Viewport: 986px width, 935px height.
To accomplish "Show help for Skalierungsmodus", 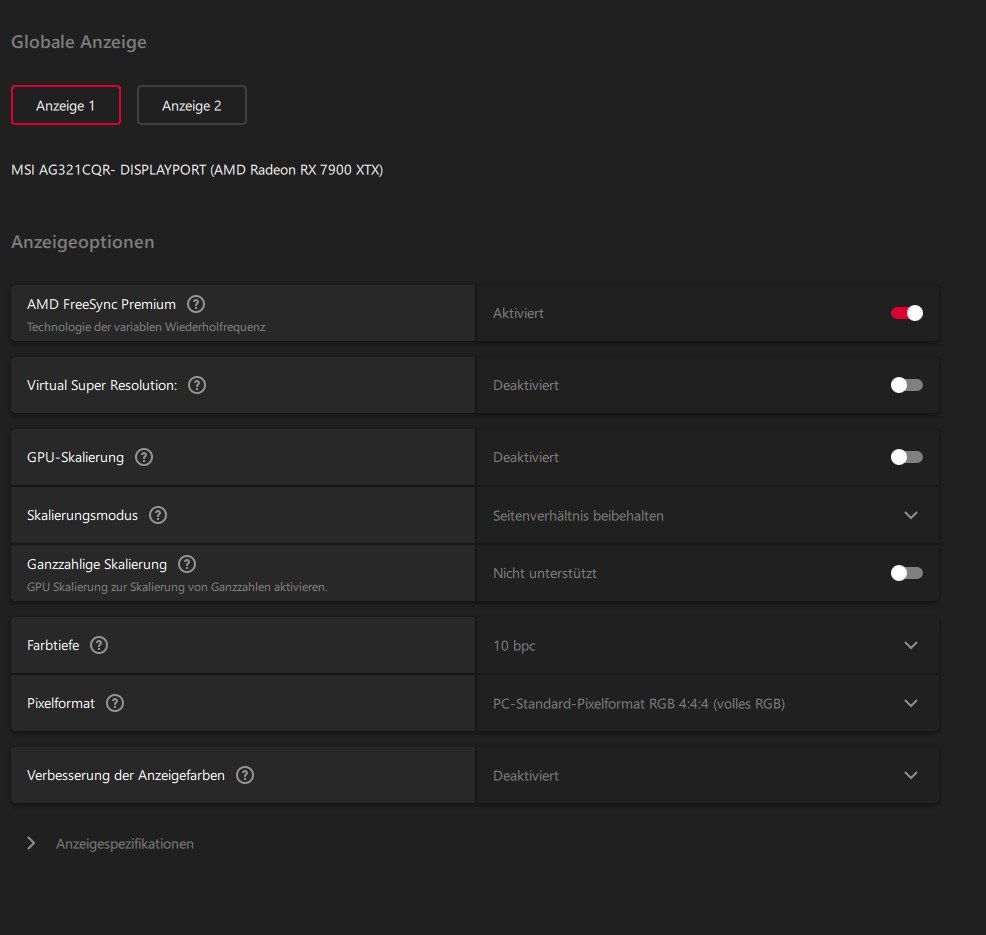I will [158, 516].
